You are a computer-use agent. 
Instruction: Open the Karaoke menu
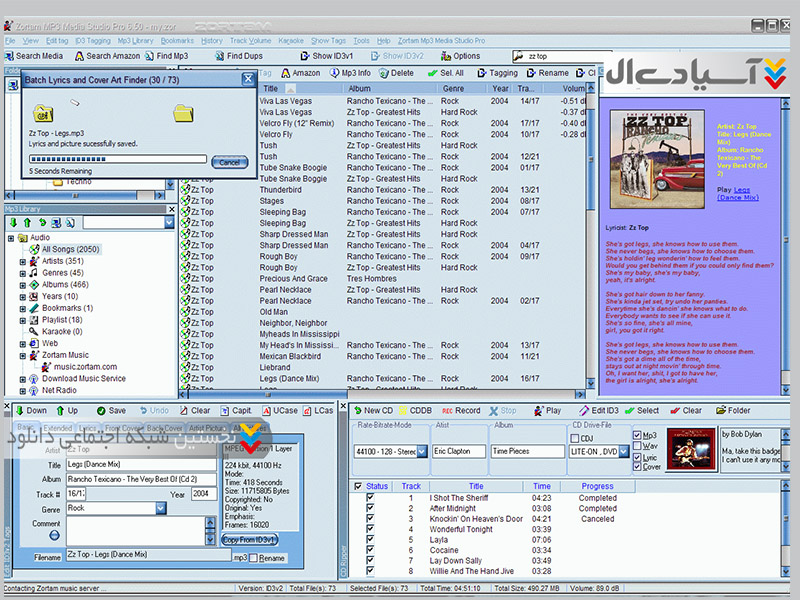[290, 41]
